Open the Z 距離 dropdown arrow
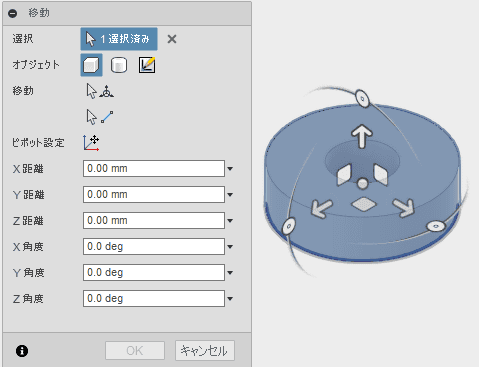The width and height of the screenshot is (479, 367). (230, 221)
